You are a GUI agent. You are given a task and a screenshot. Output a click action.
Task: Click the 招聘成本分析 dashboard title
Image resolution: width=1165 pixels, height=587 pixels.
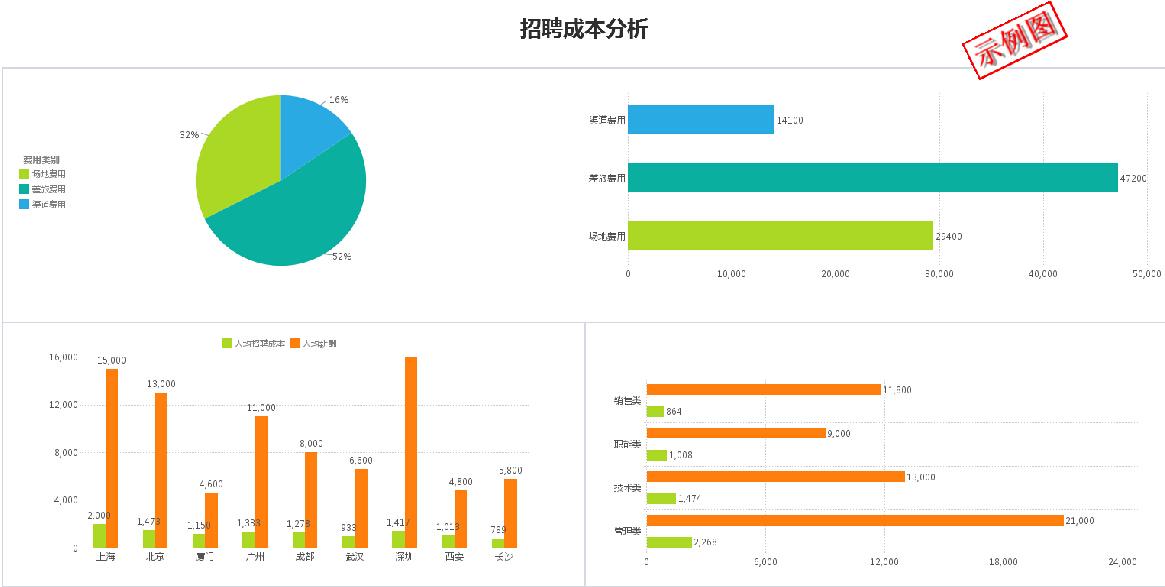click(x=583, y=30)
